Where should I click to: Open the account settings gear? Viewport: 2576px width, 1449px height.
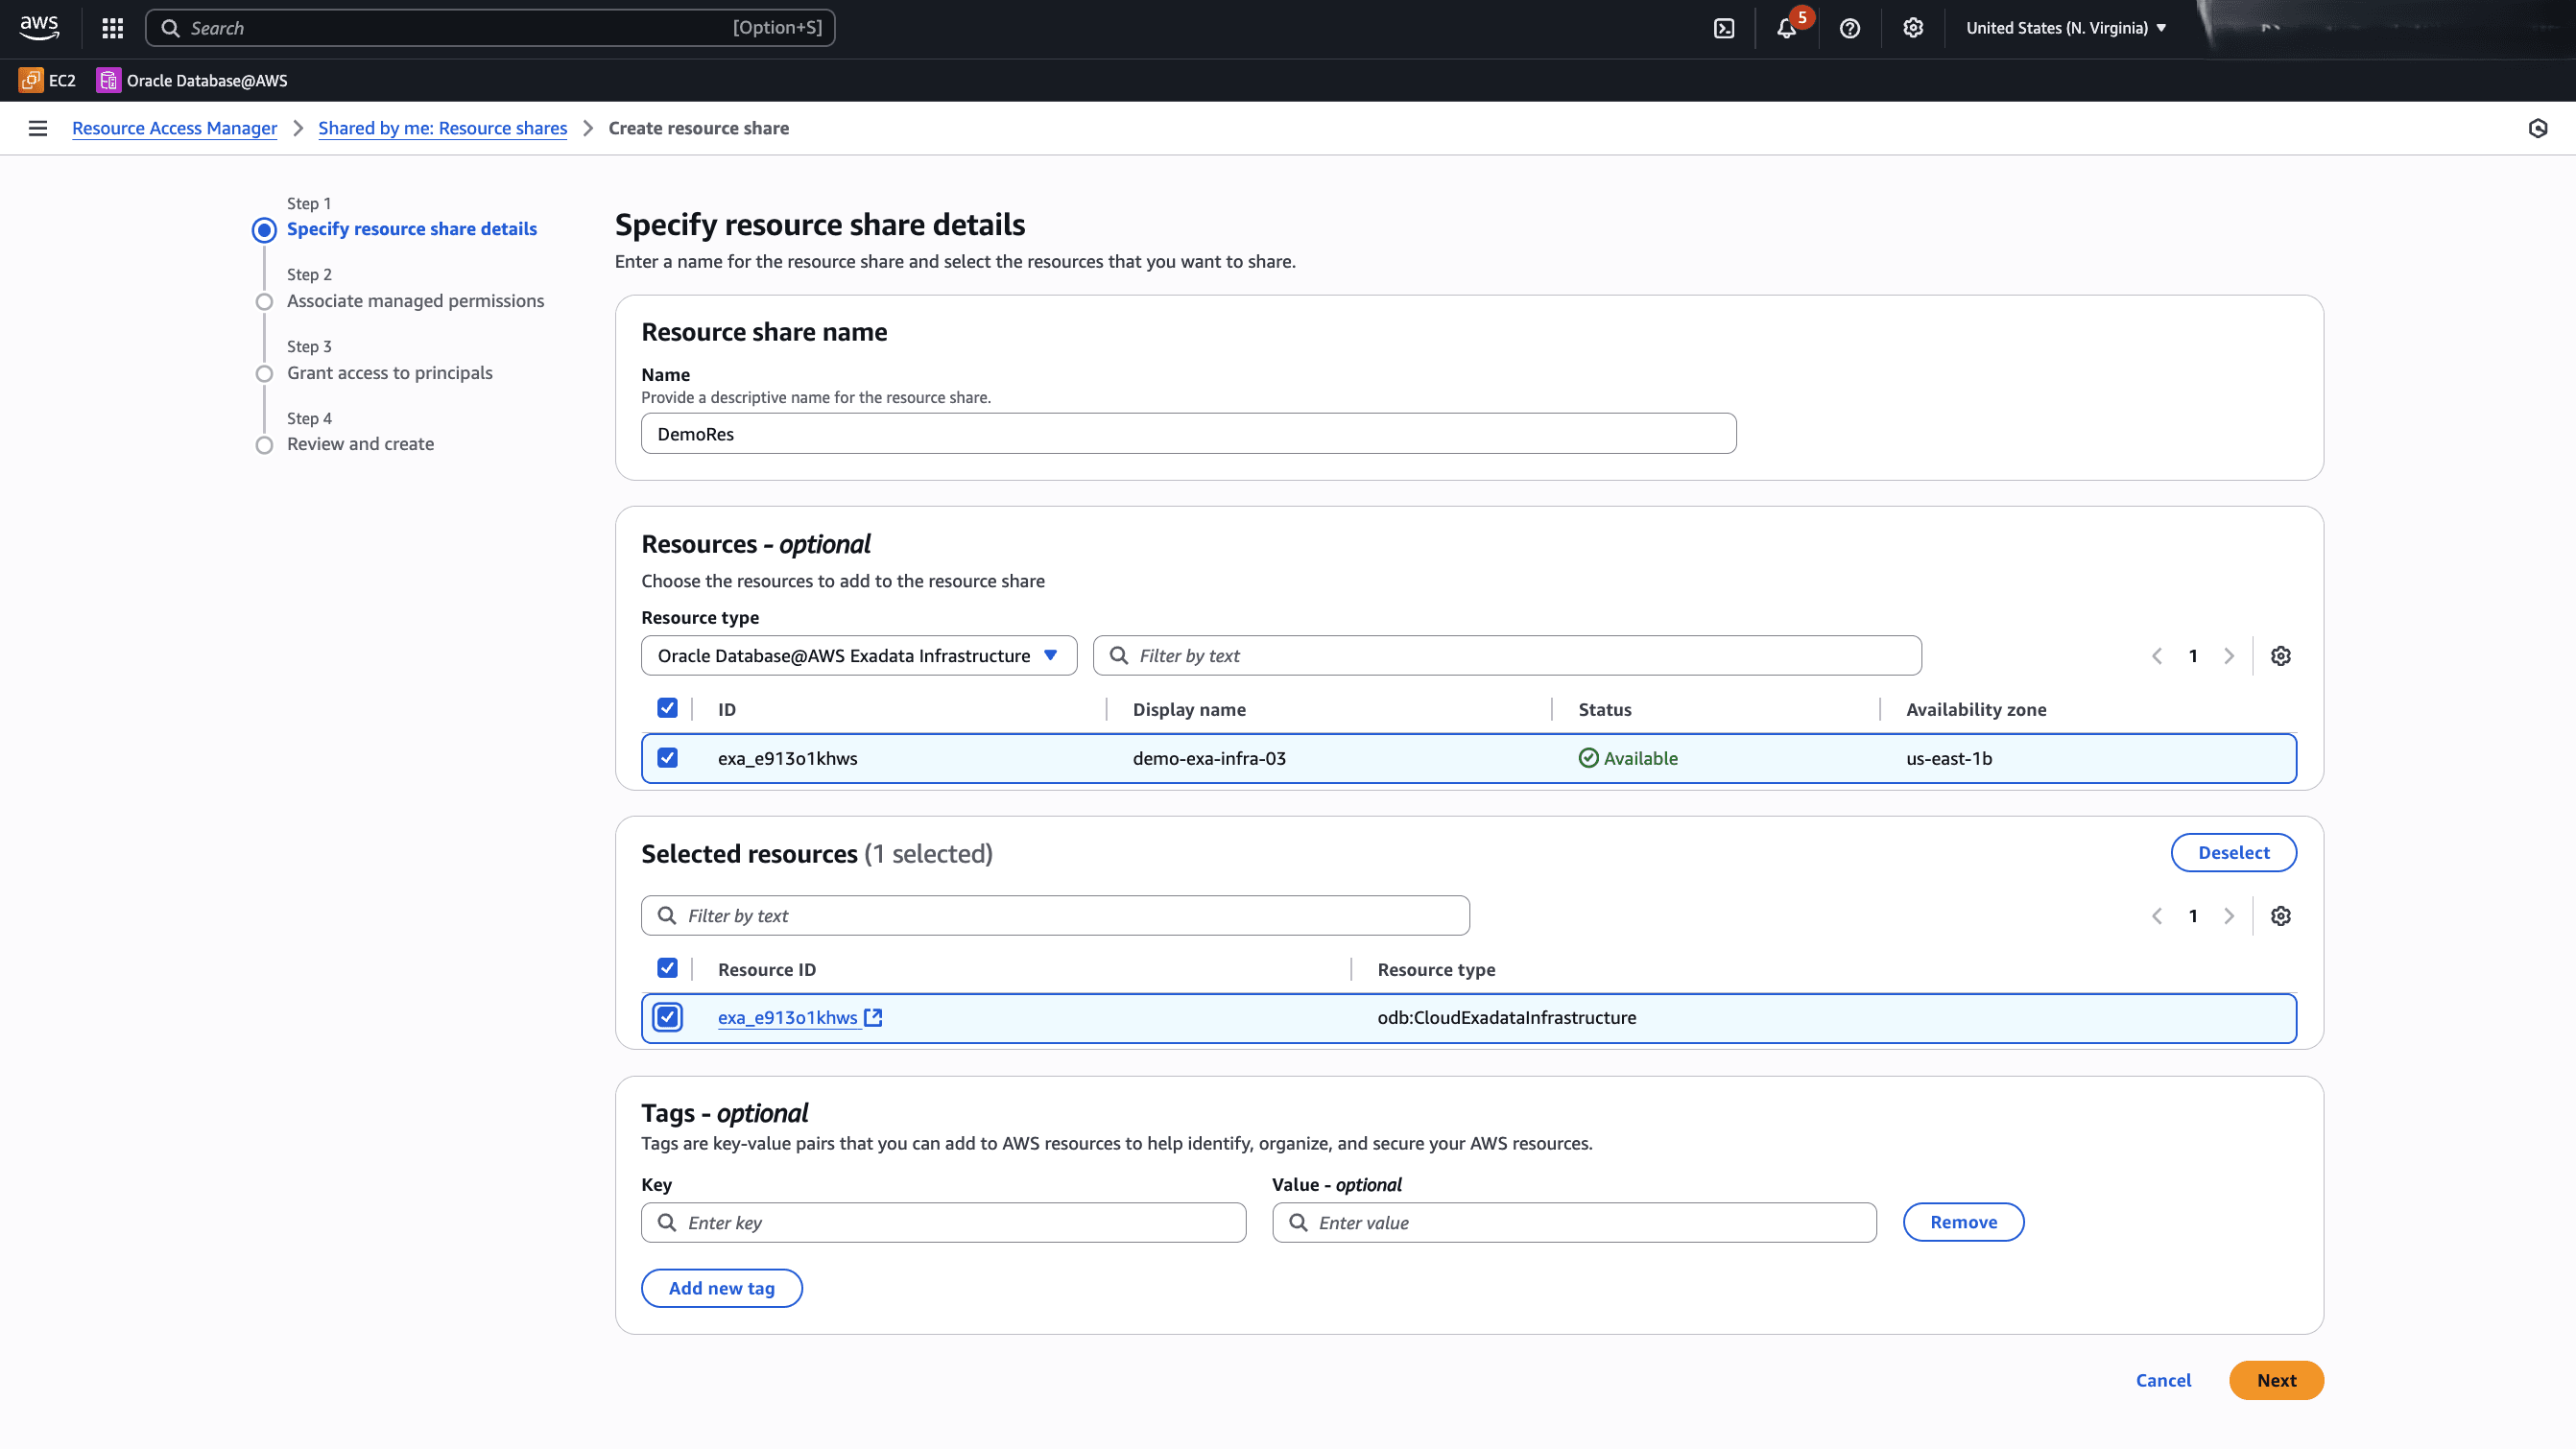click(1912, 27)
